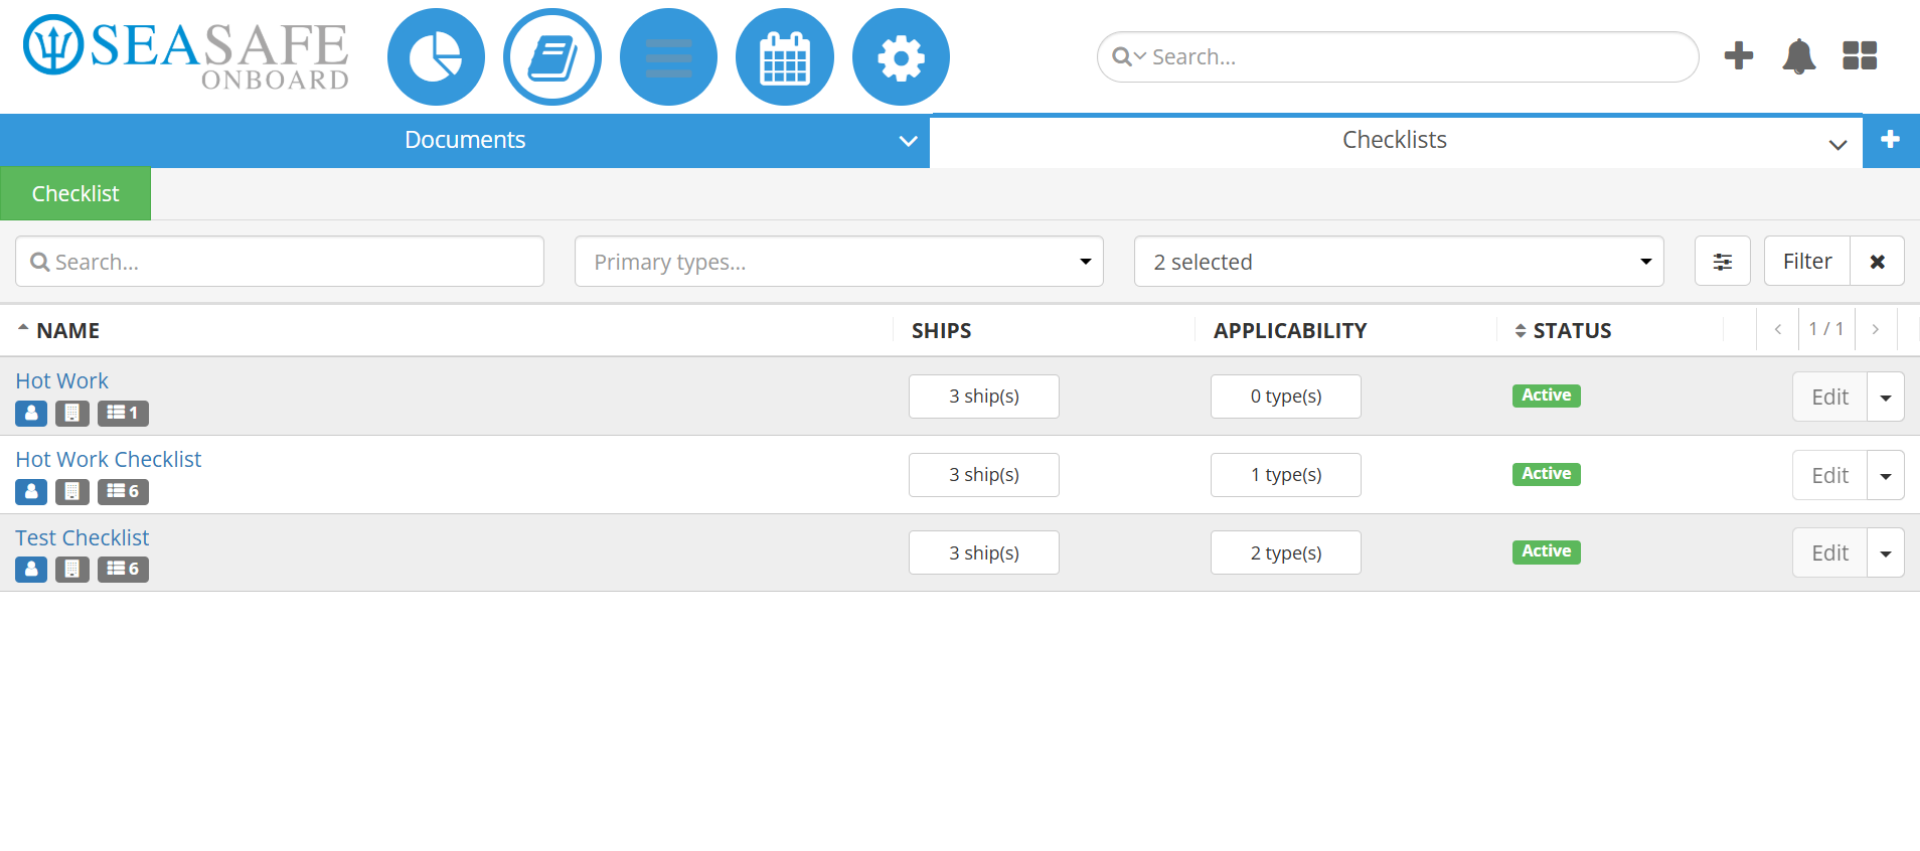1920x851 pixels.
Task: Open the notifications bell
Action: click(x=1799, y=56)
